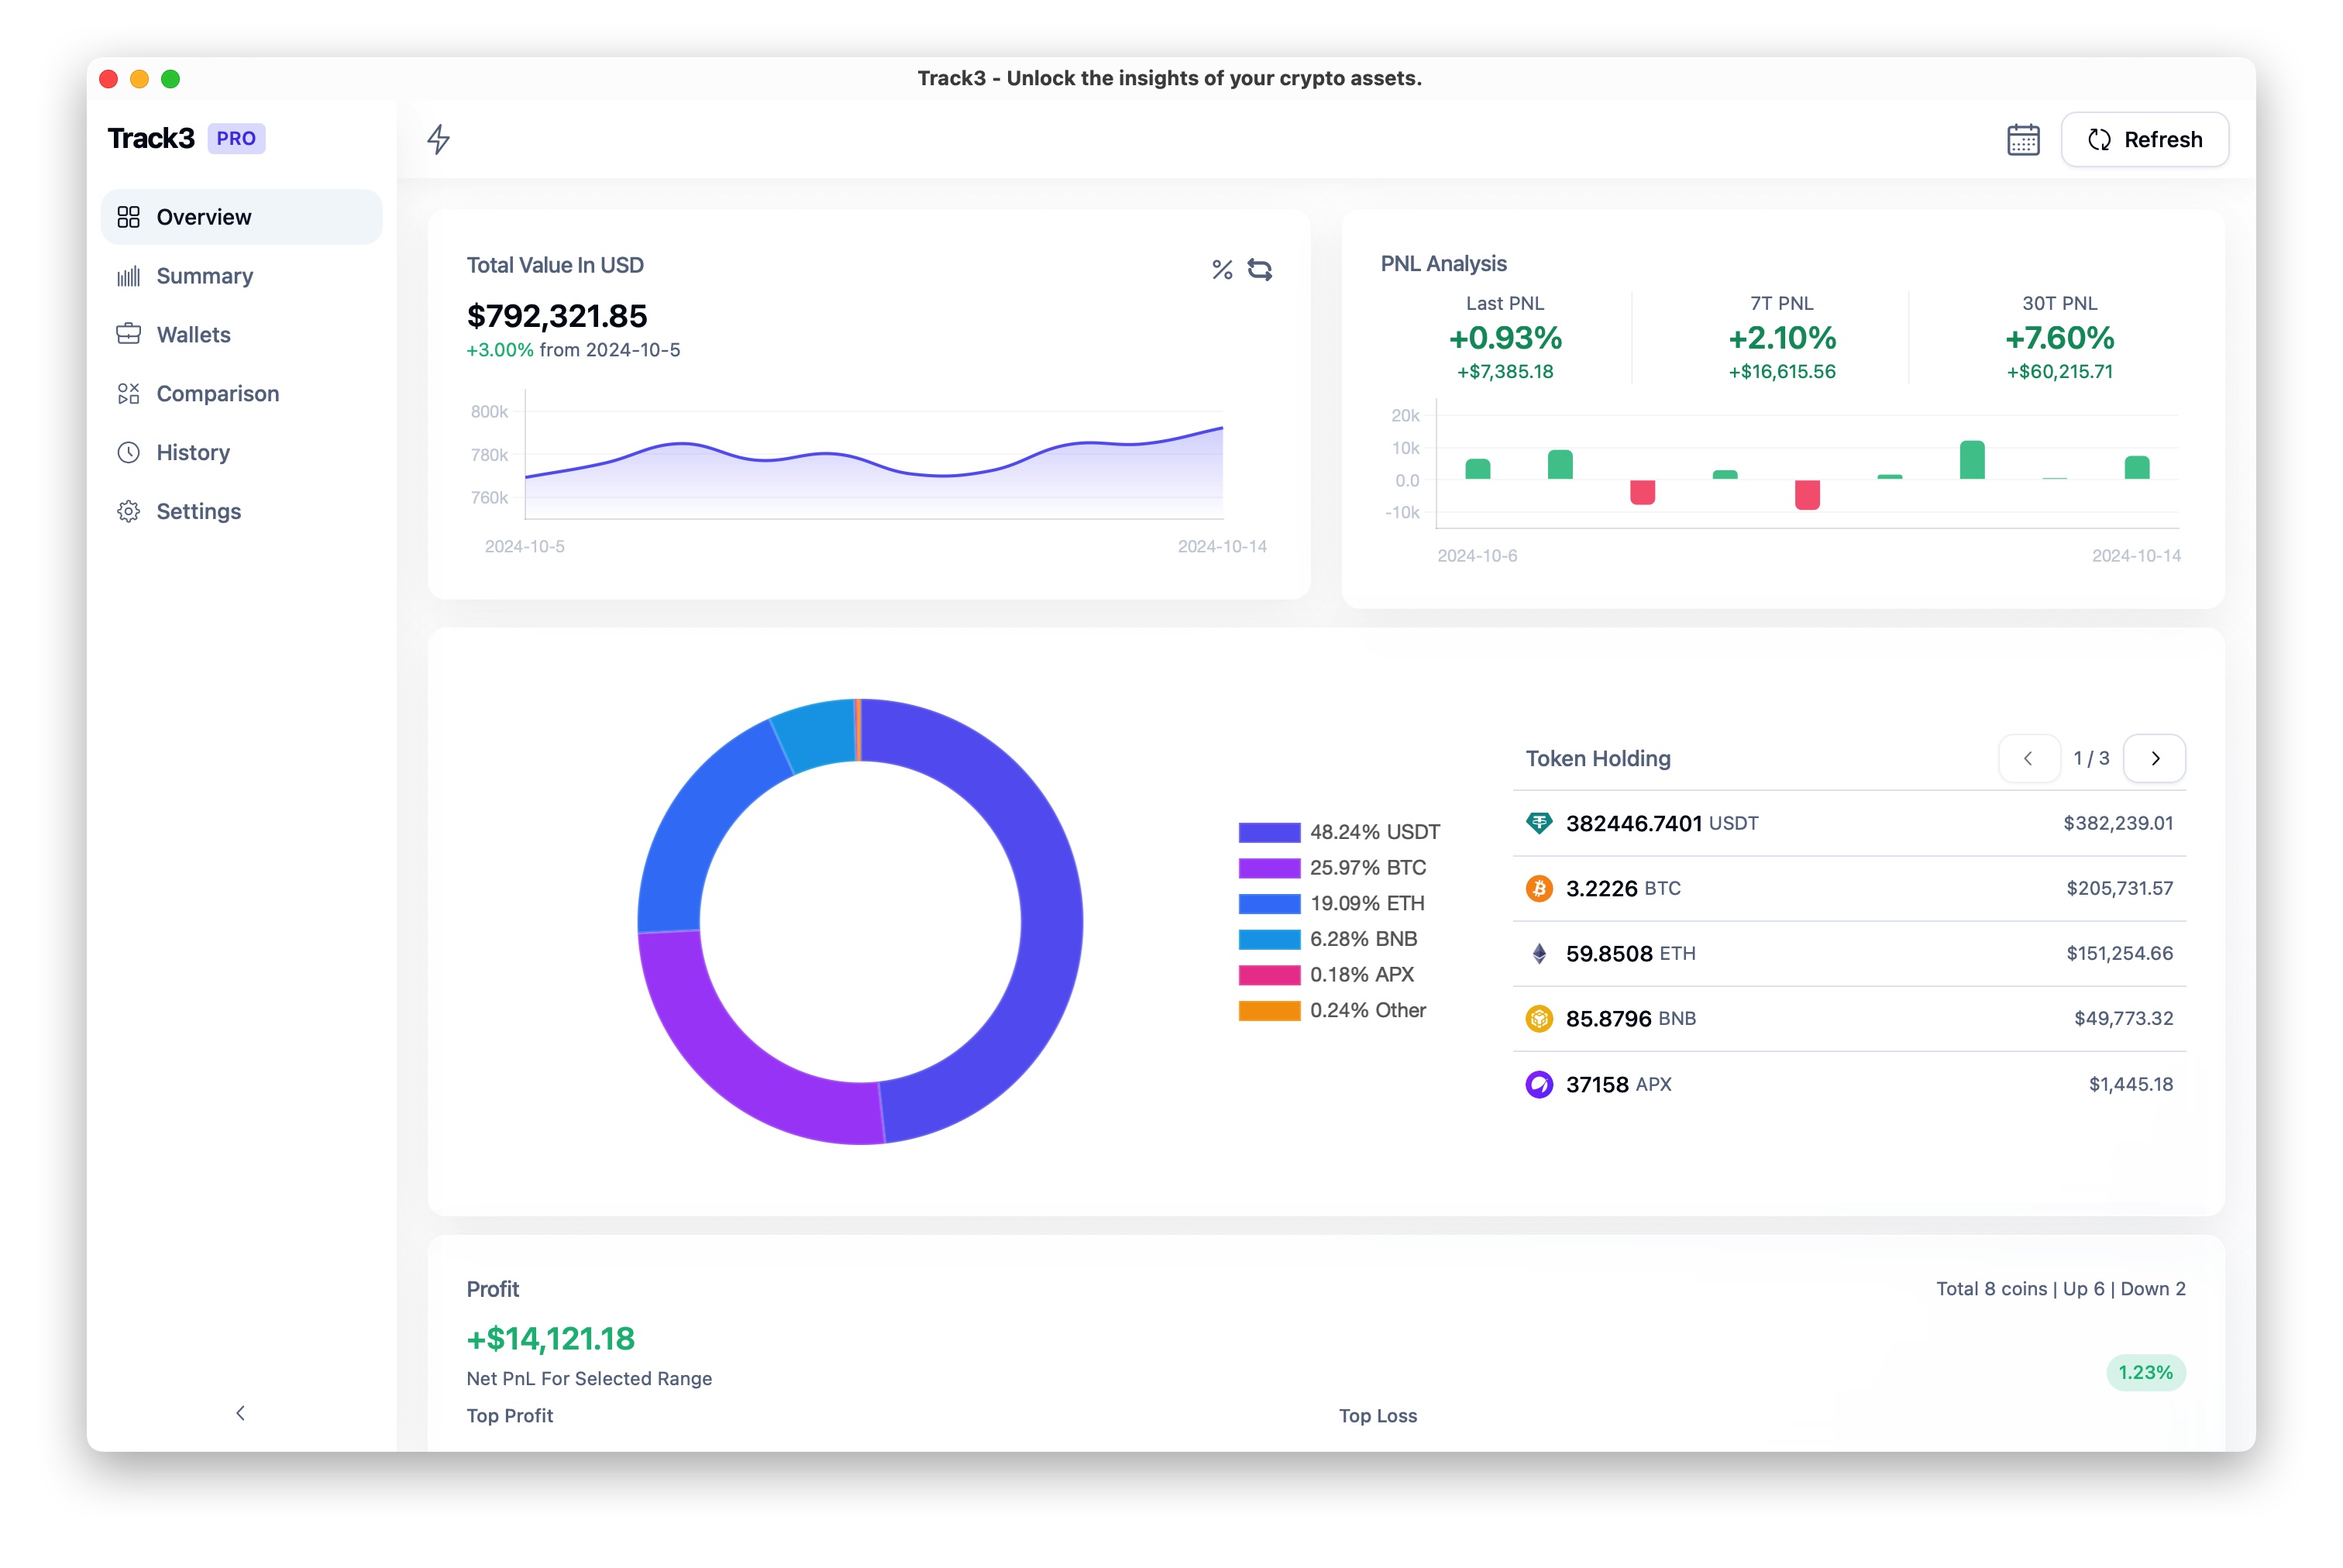Click the Track3 PRO badge
This screenshot has height=1568, width=2343.
click(236, 138)
